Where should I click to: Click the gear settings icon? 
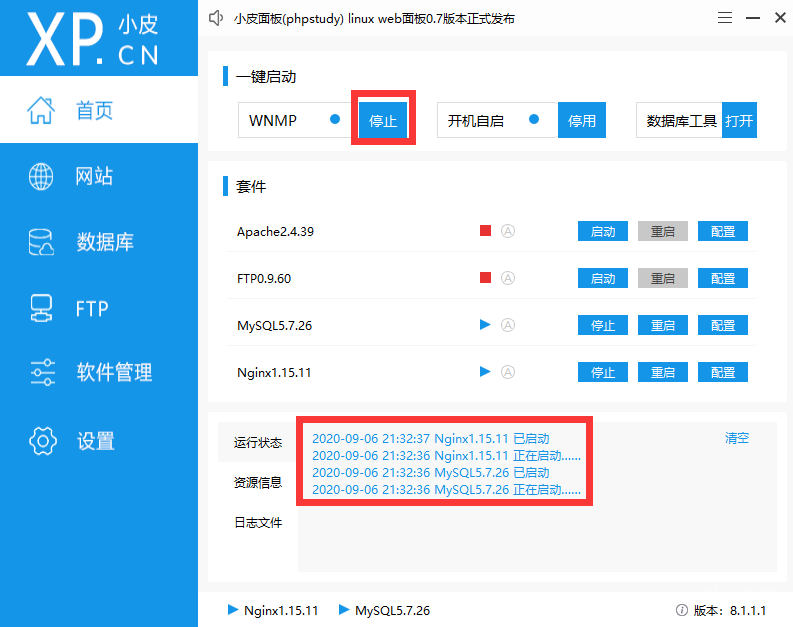click(43, 441)
